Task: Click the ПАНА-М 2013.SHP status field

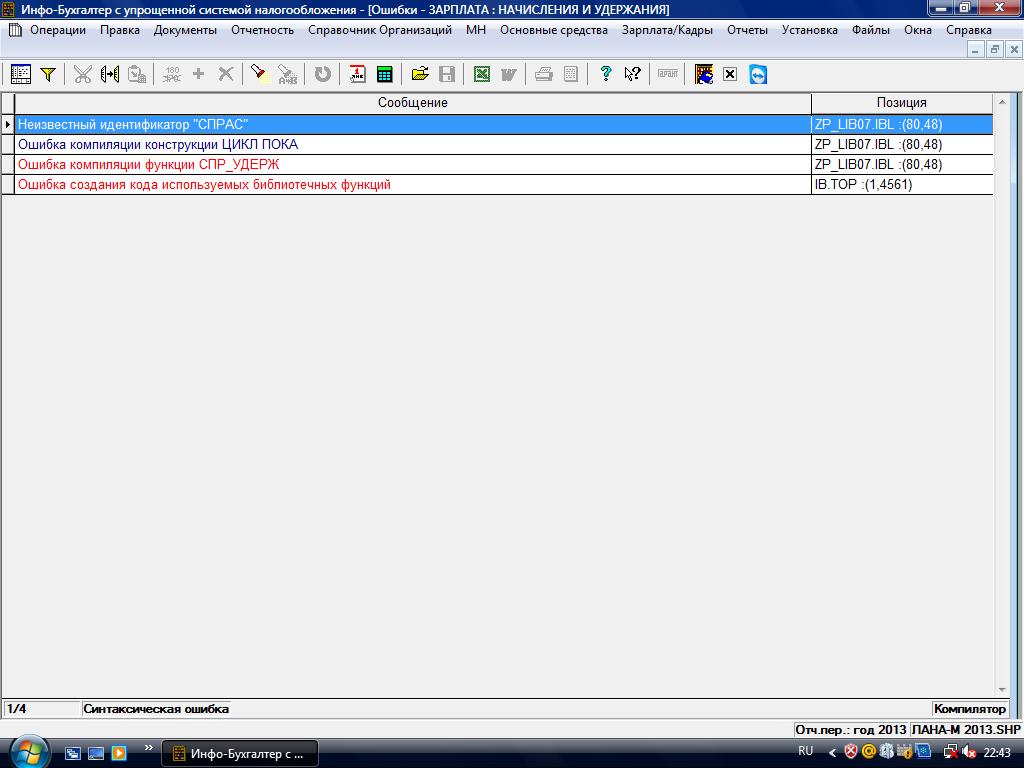Action: (966, 729)
